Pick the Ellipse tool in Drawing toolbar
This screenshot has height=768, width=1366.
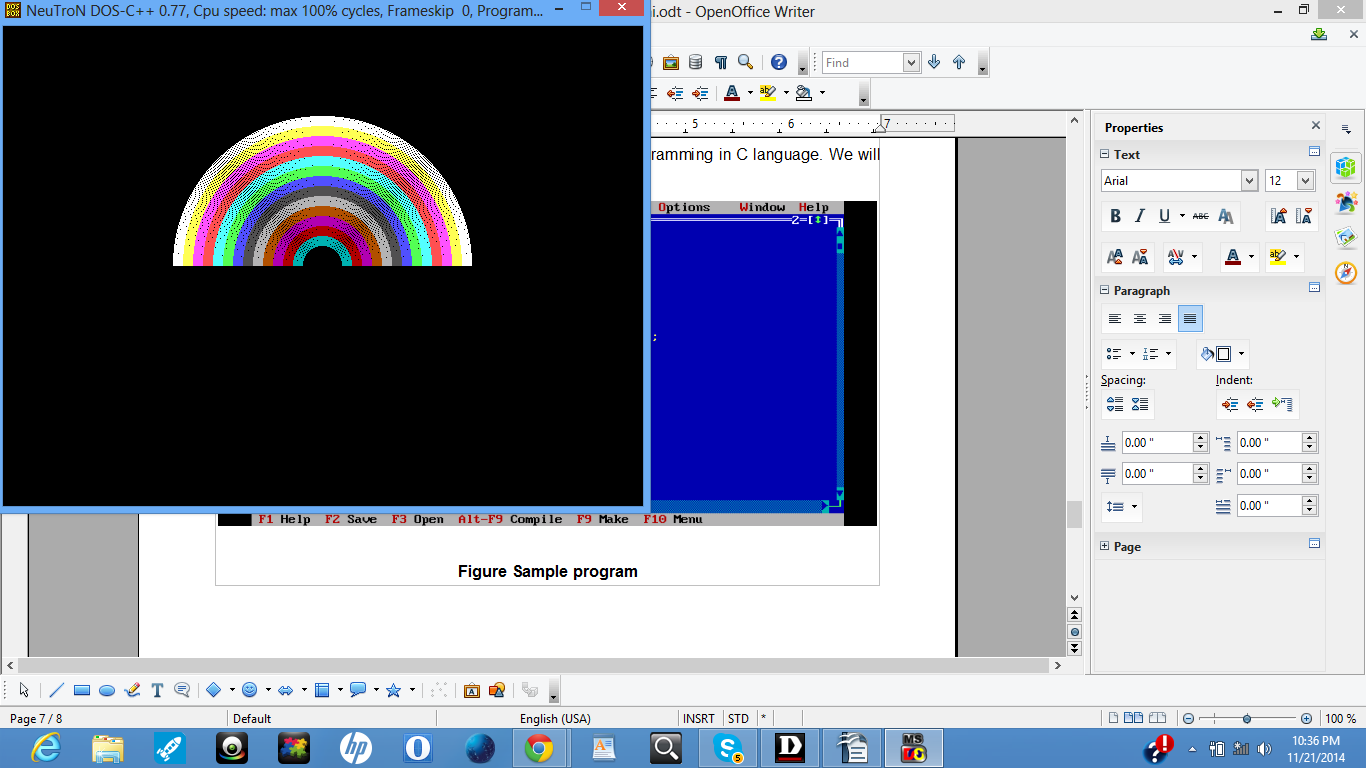click(107, 690)
